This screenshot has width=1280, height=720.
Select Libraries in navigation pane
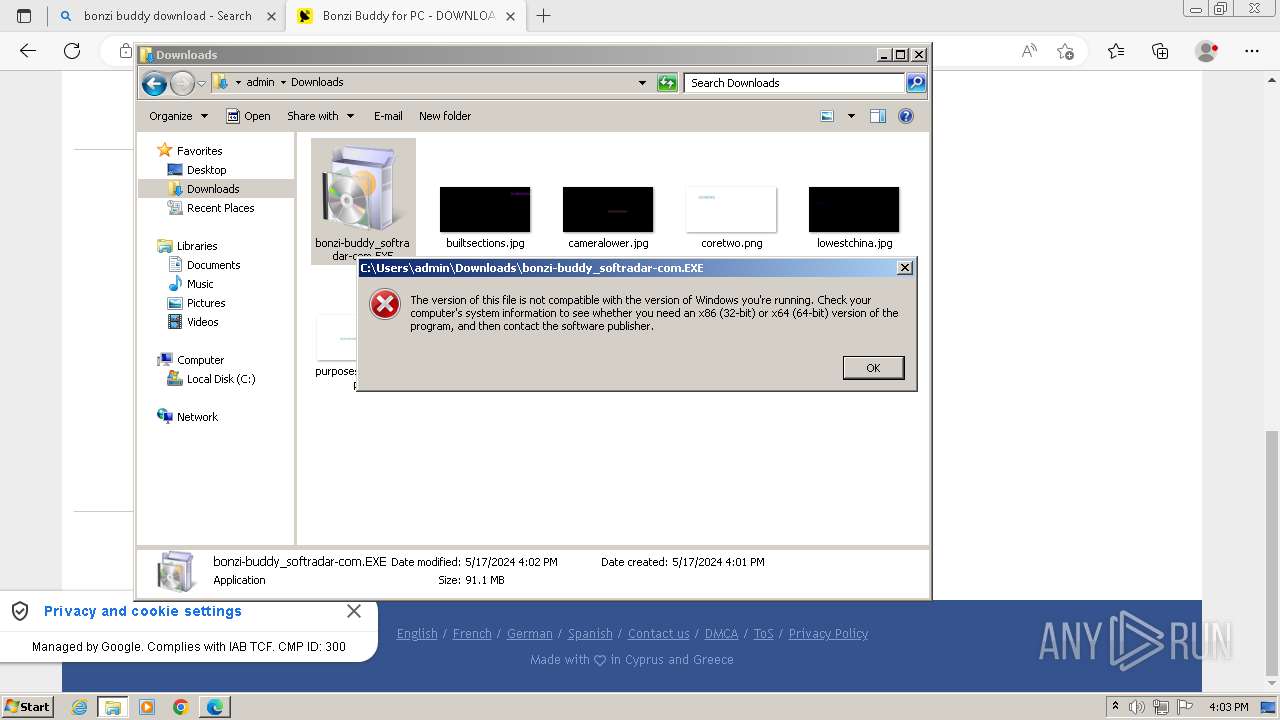tap(197, 246)
